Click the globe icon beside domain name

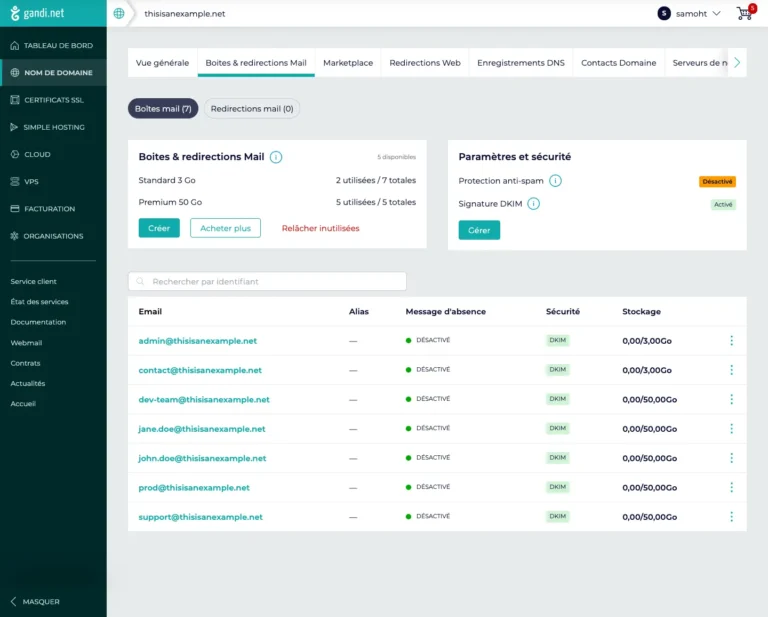tap(119, 14)
